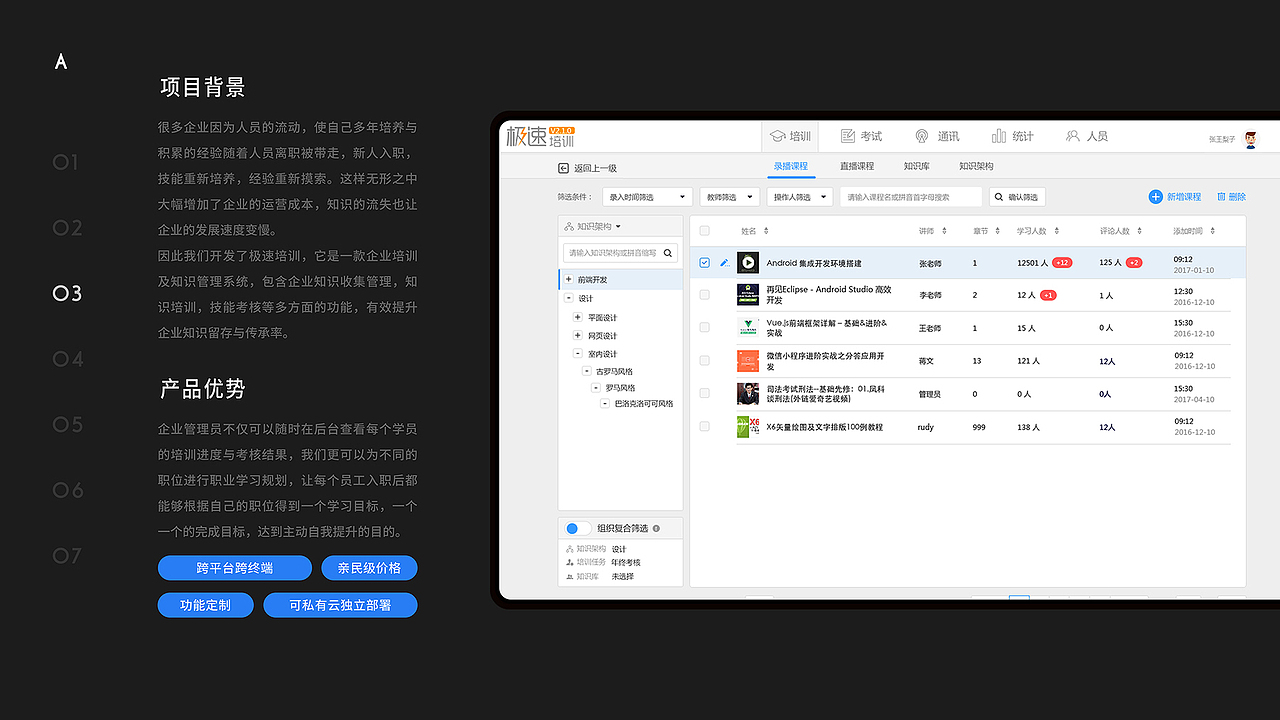Click the play icon on the Android course thumbnail
1280x720 pixels.
tap(747, 262)
